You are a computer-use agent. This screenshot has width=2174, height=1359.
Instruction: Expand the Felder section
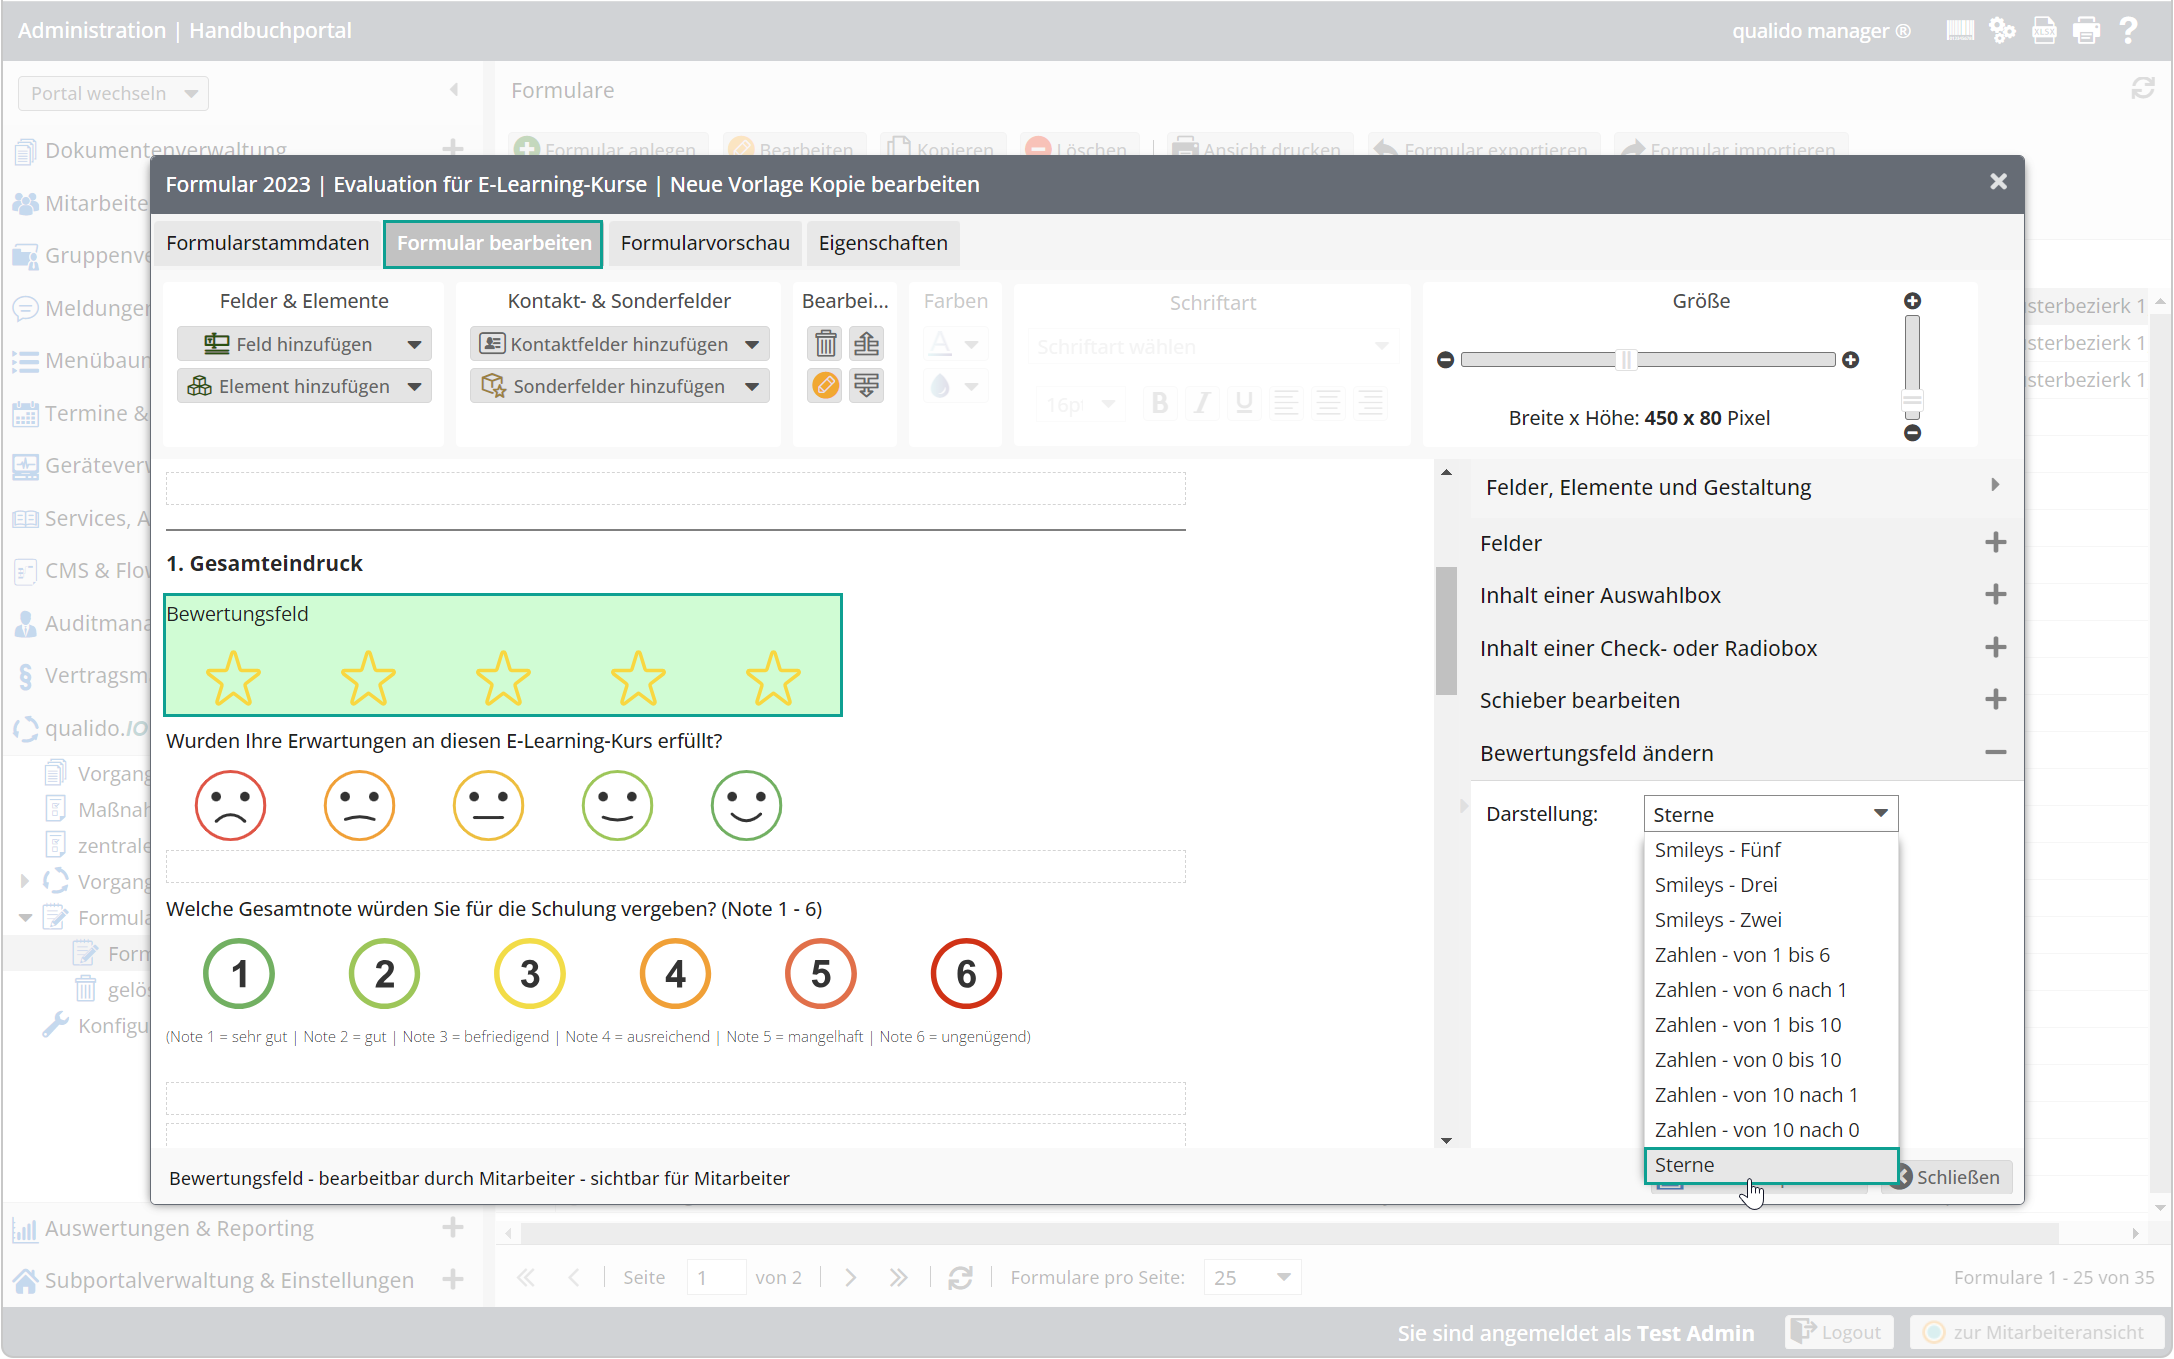point(1995,543)
